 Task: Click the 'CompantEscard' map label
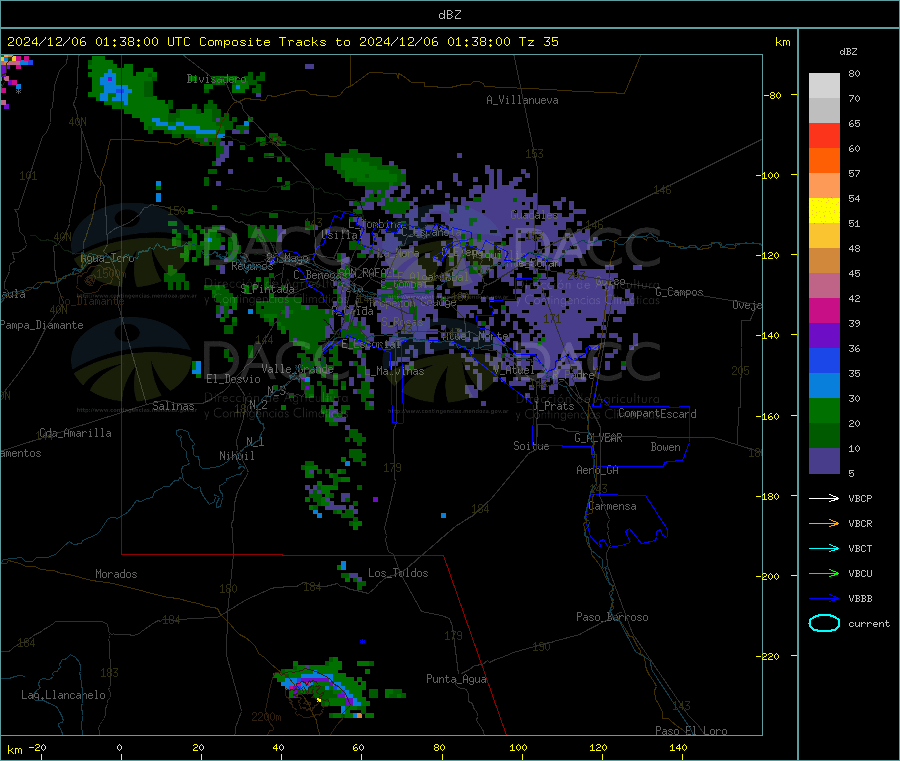657,414
